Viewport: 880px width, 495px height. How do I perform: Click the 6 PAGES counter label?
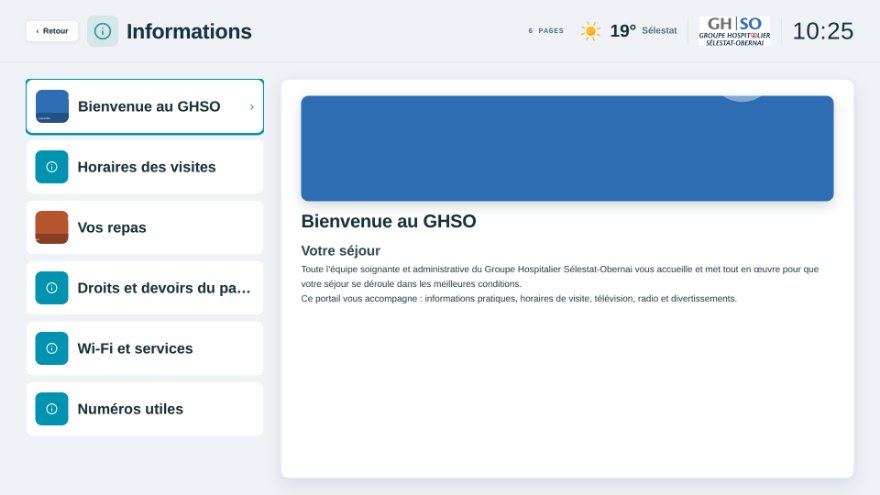546,31
